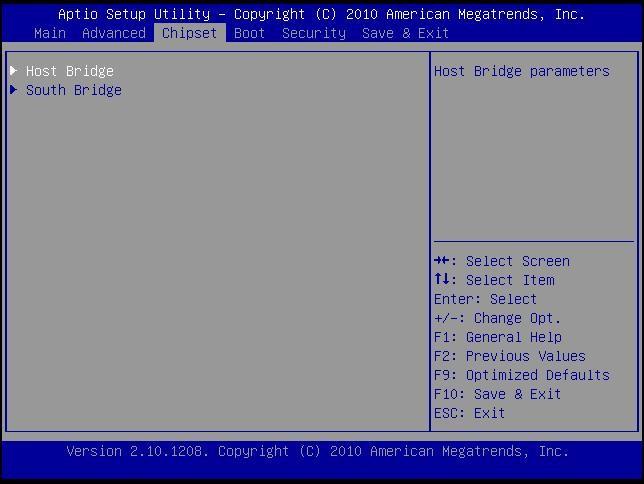Click the left-right arrows icon for Select Screen
Screen dimensions: 644x484
click(x=440, y=261)
